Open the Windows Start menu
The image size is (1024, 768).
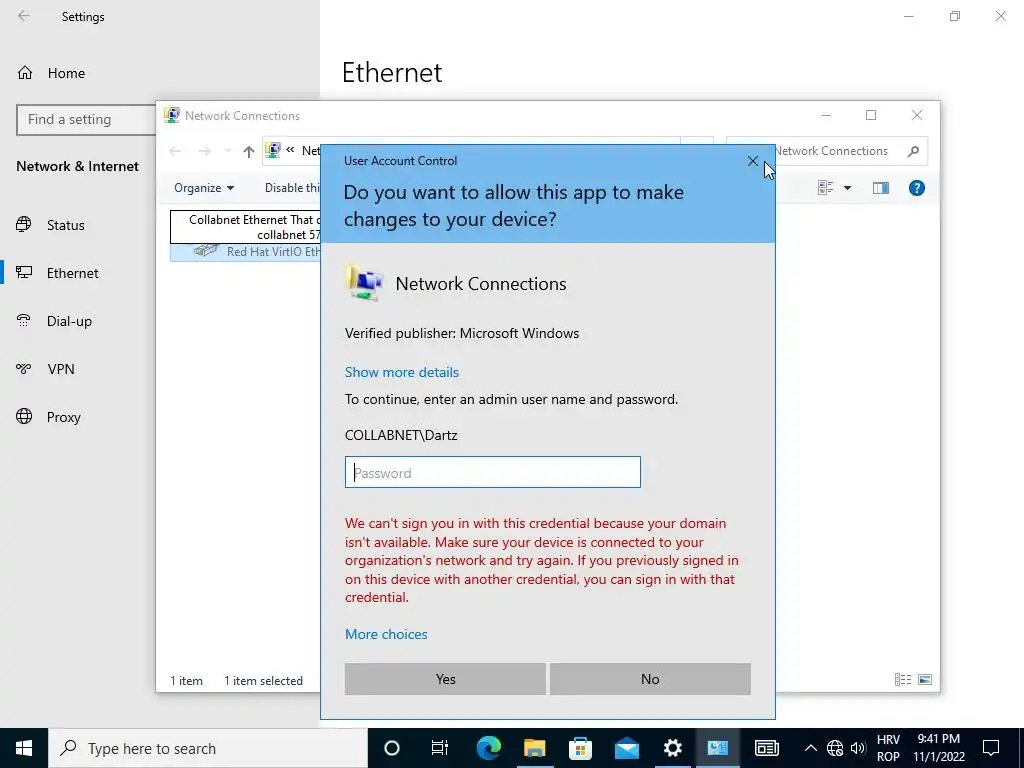[x=24, y=748]
